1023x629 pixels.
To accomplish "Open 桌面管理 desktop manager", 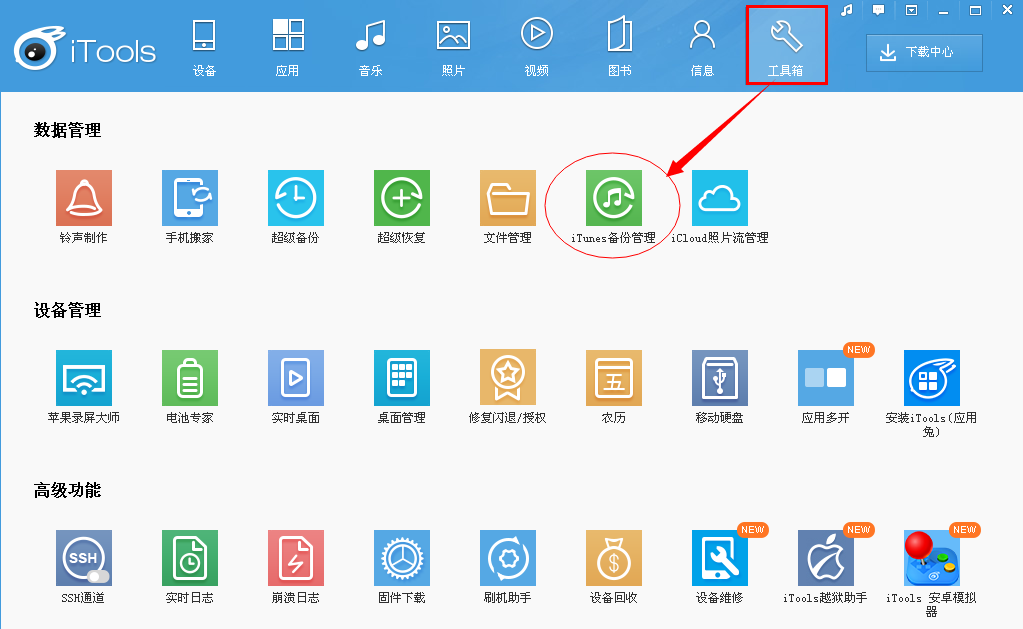I will pyautogui.click(x=402, y=378).
